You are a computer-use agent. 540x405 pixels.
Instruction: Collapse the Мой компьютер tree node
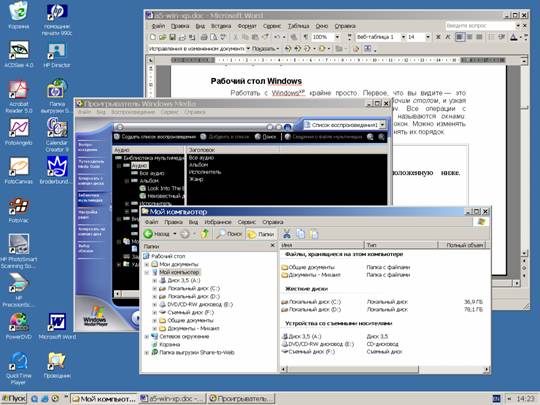(x=147, y=272)
